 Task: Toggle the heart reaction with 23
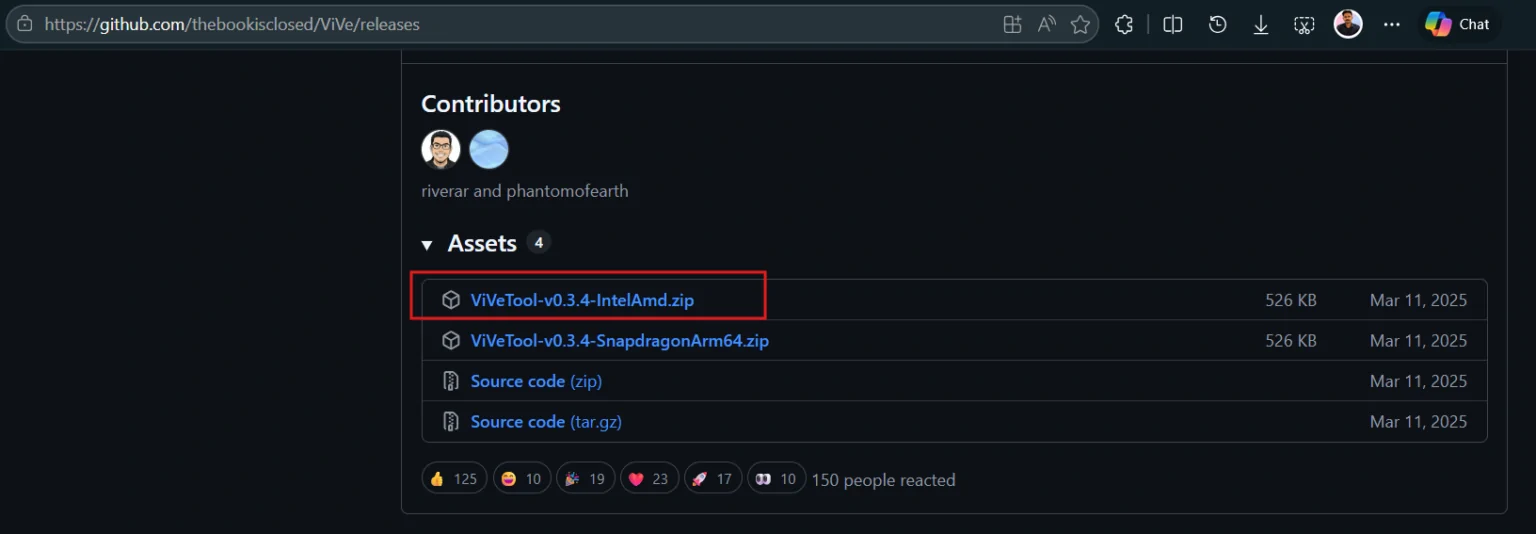coord(649,479)
